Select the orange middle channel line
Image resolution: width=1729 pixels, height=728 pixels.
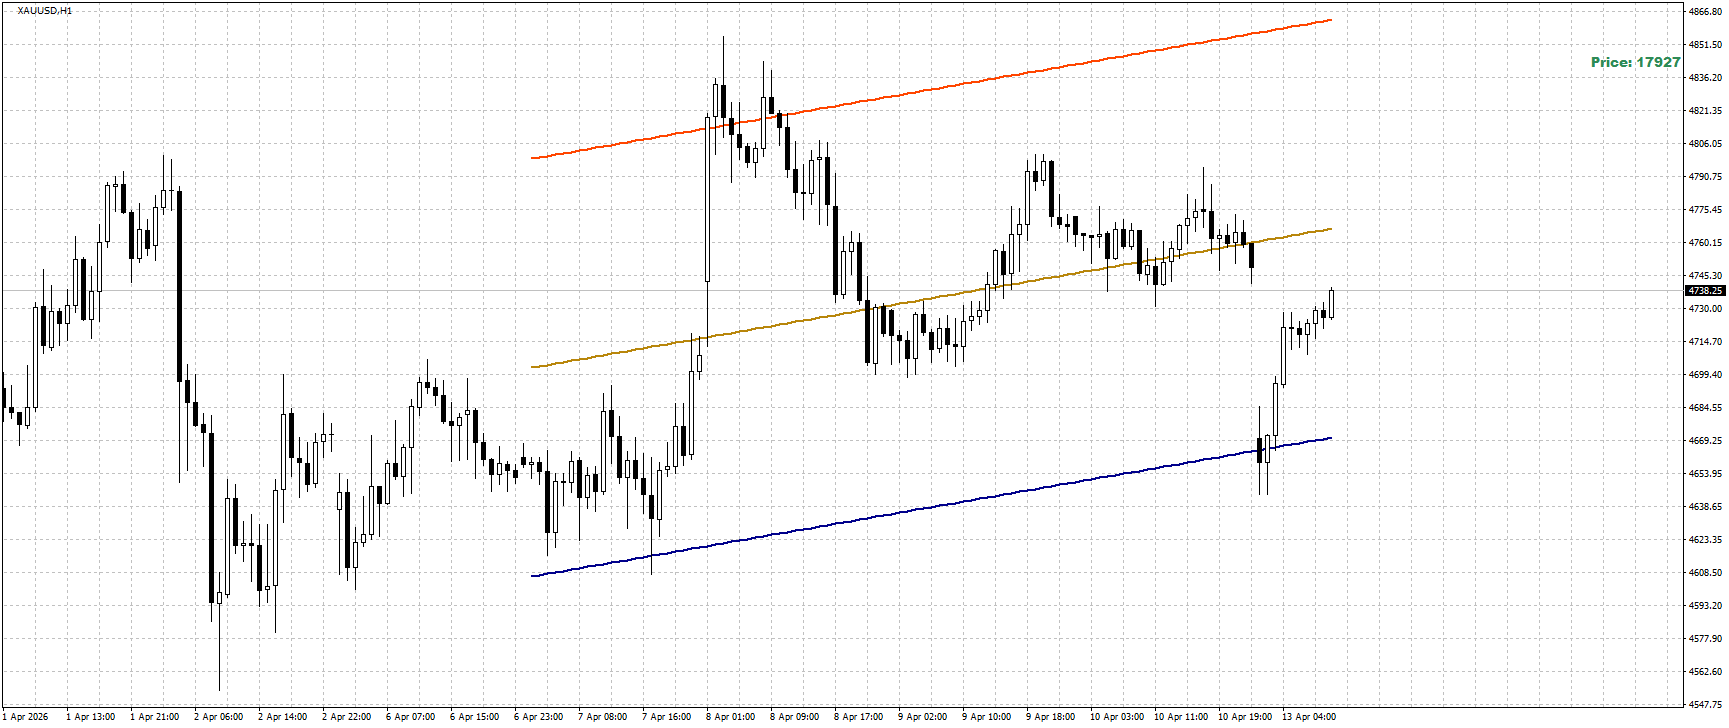click(x=931, y=298)
